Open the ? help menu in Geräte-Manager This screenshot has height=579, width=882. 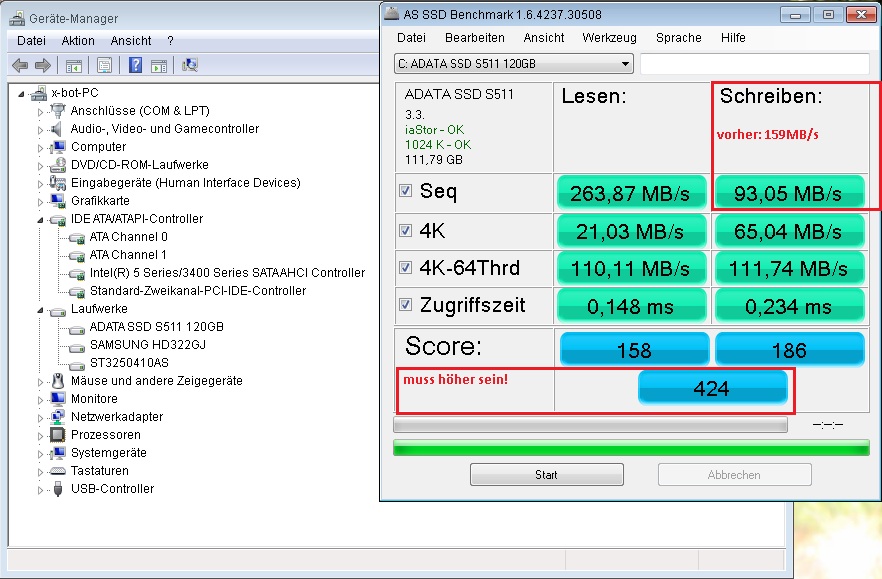[x=170, y=41]
